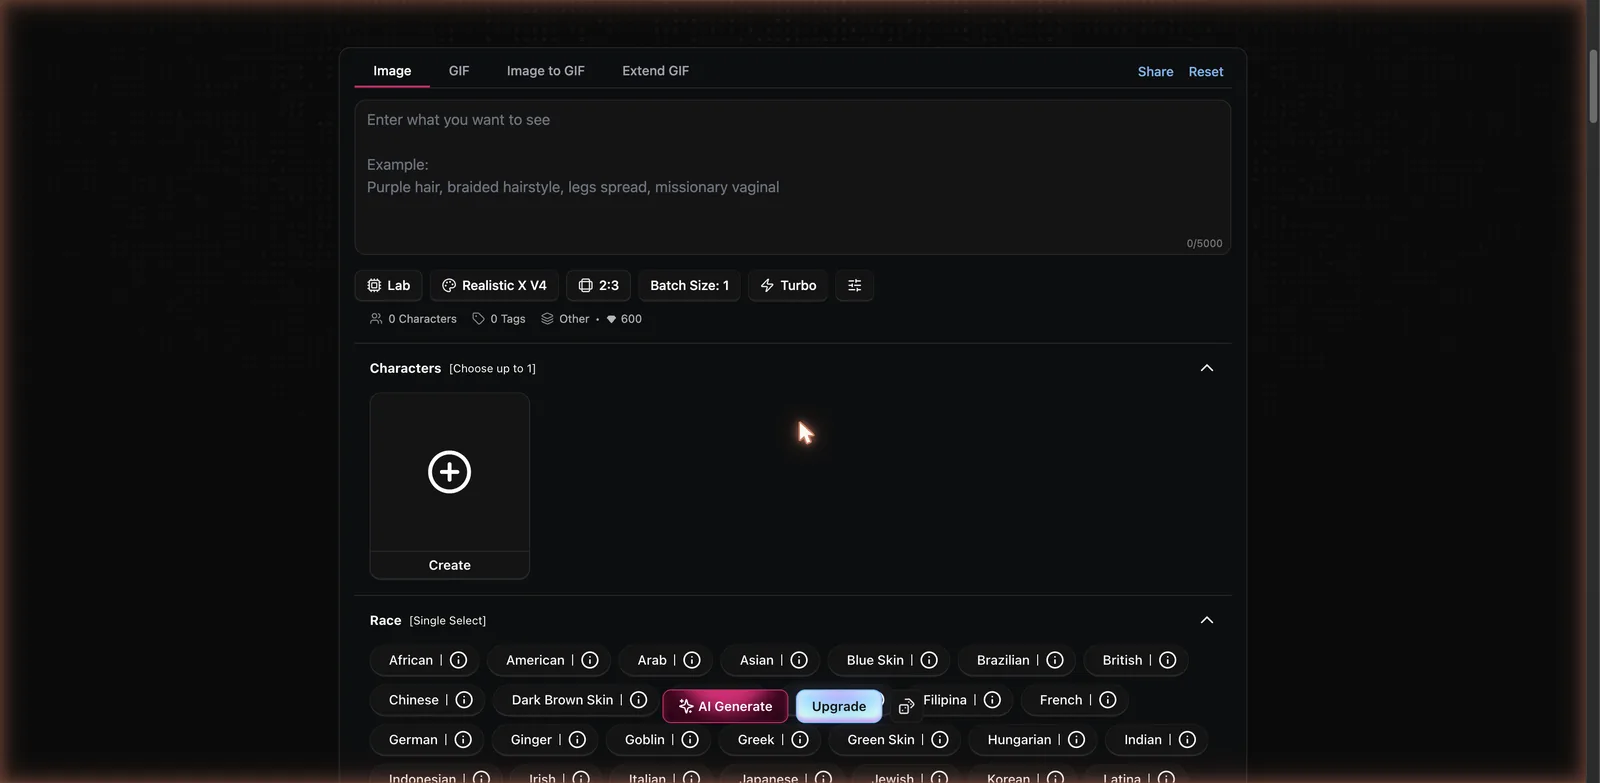This screenshot has height=783, width=1600.
Task: Collapse the Characters section
Action: point(1207,368)
